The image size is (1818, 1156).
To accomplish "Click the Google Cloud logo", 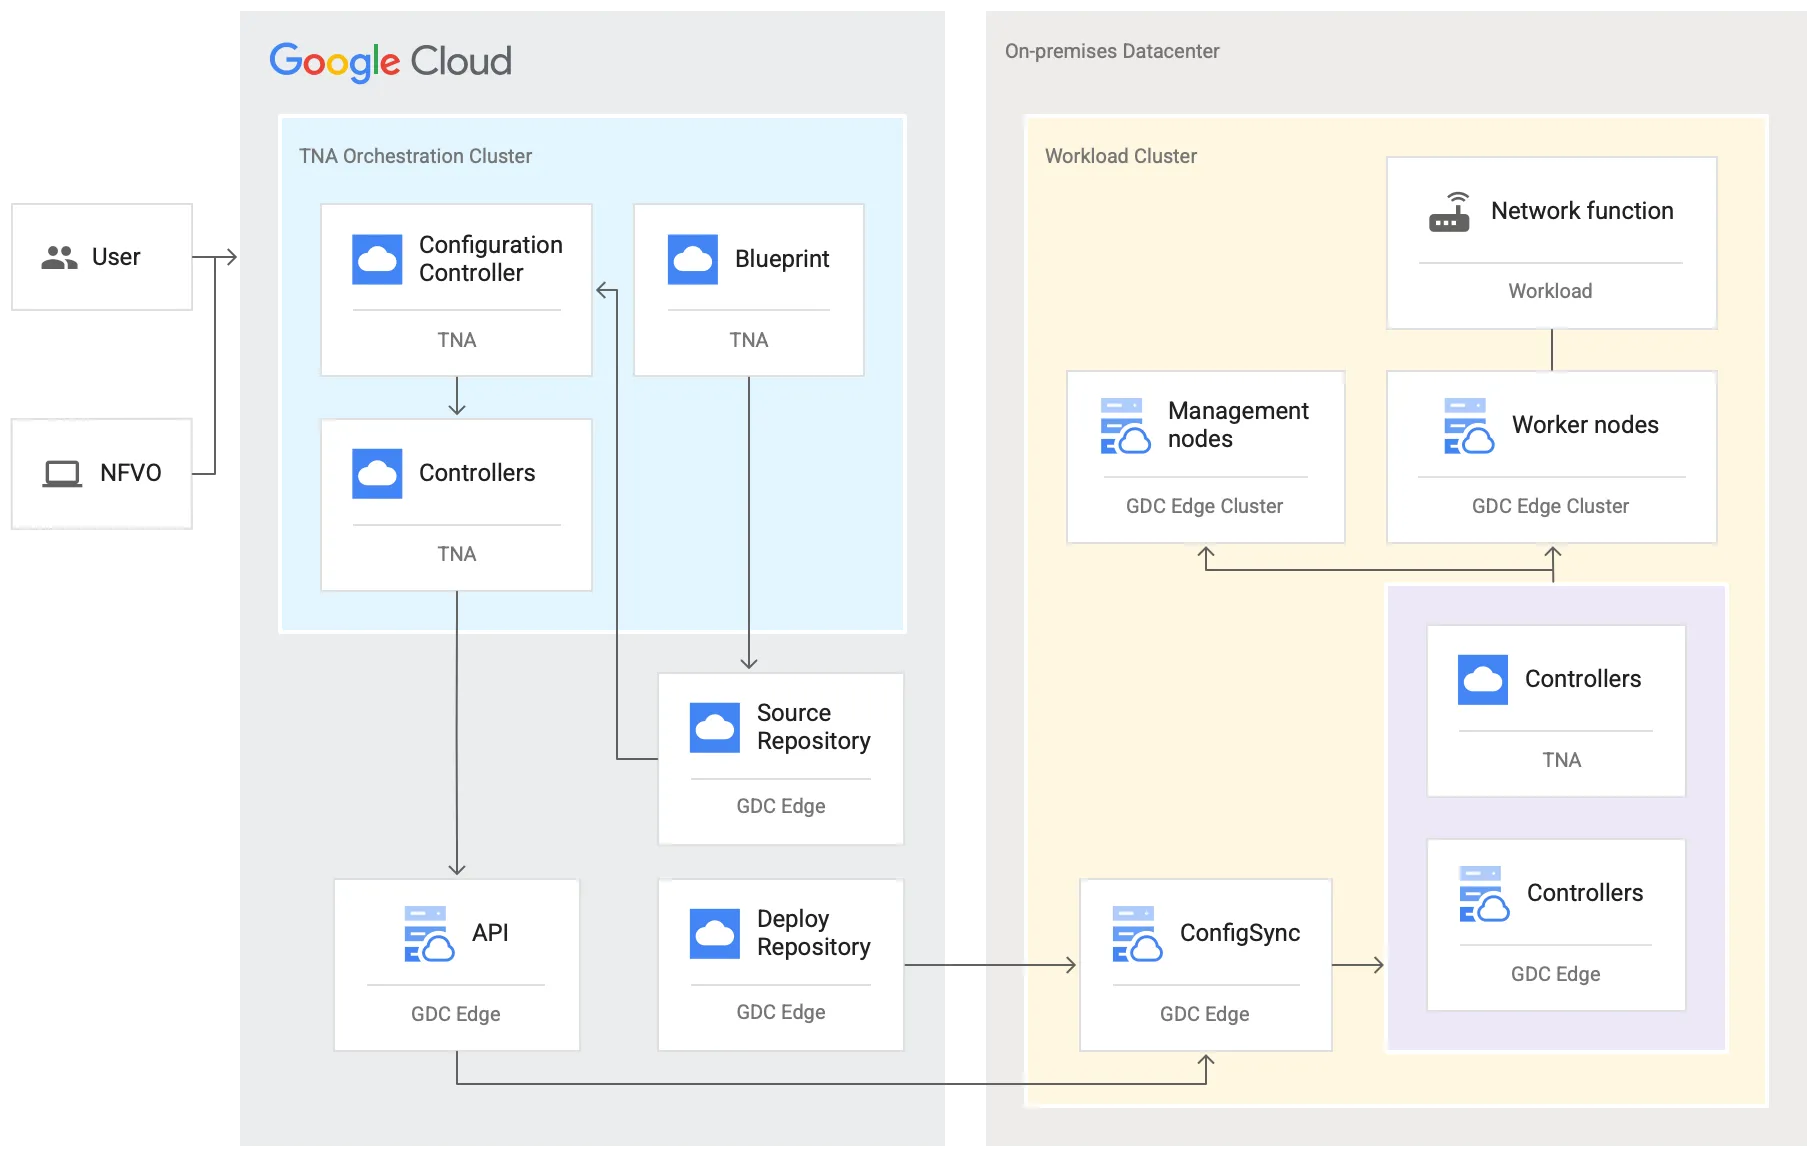I will [x=390, y=62].
